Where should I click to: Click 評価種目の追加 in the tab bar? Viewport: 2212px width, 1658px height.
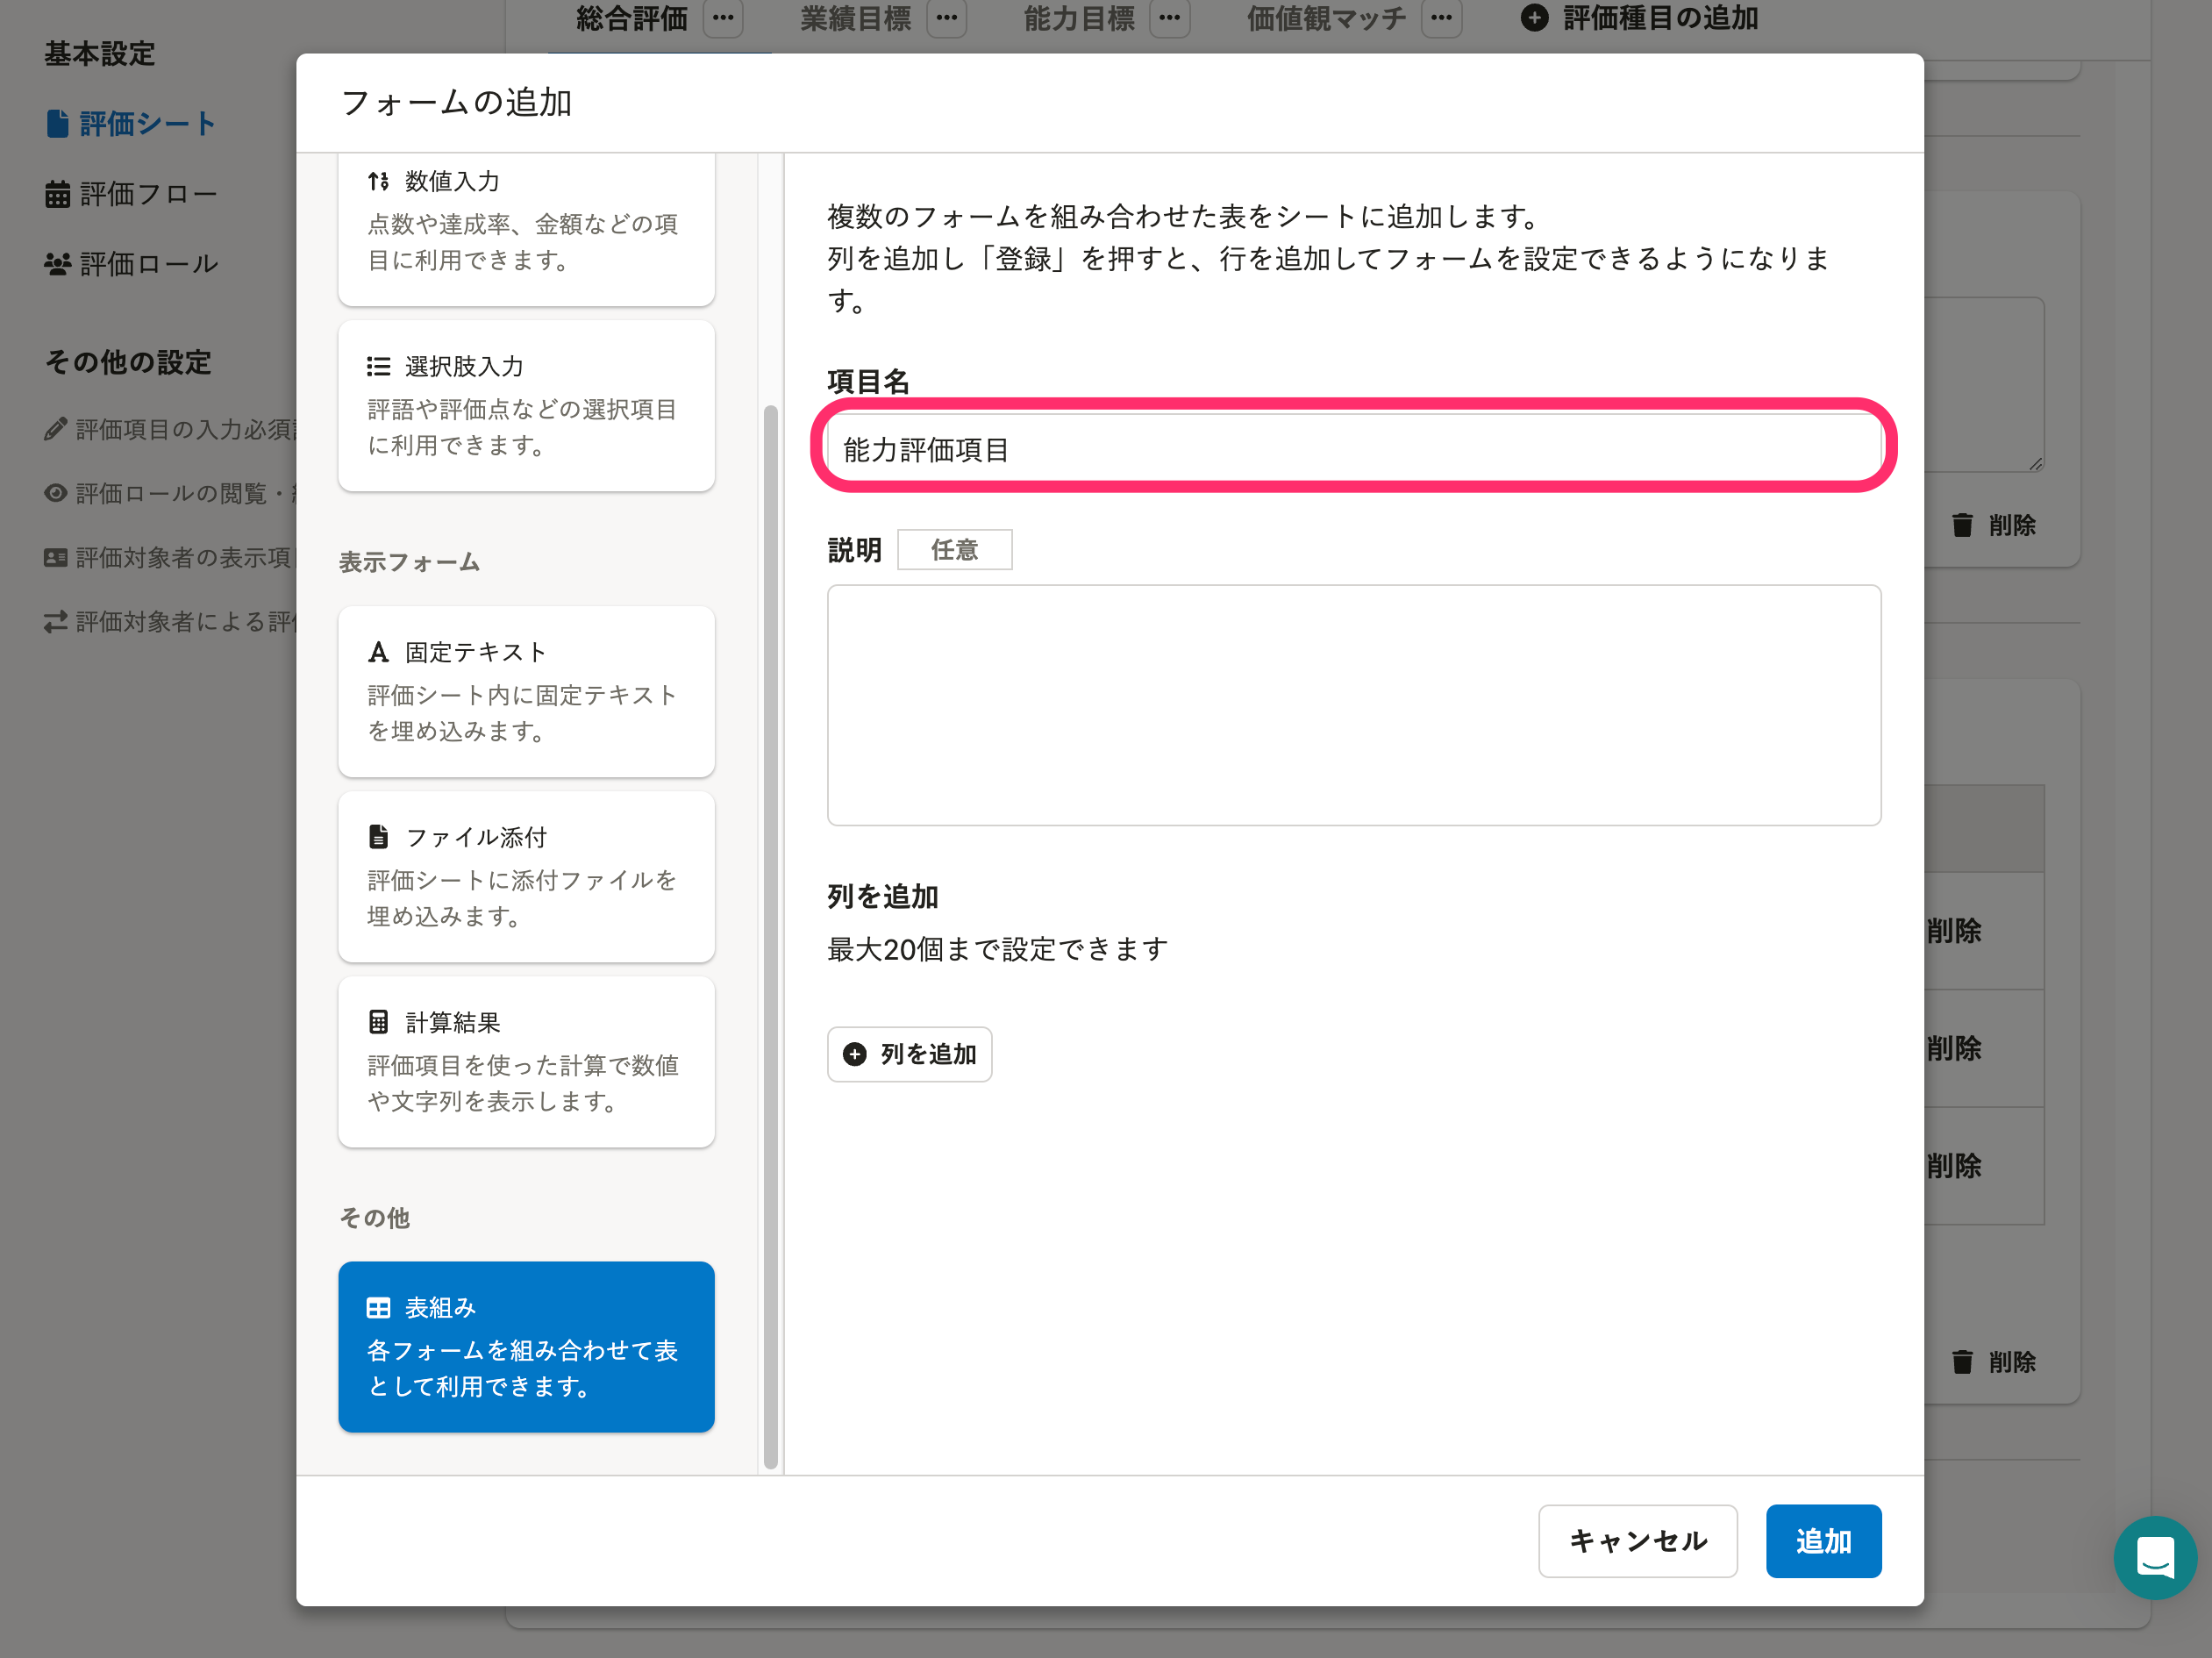tap(1639, 18)
